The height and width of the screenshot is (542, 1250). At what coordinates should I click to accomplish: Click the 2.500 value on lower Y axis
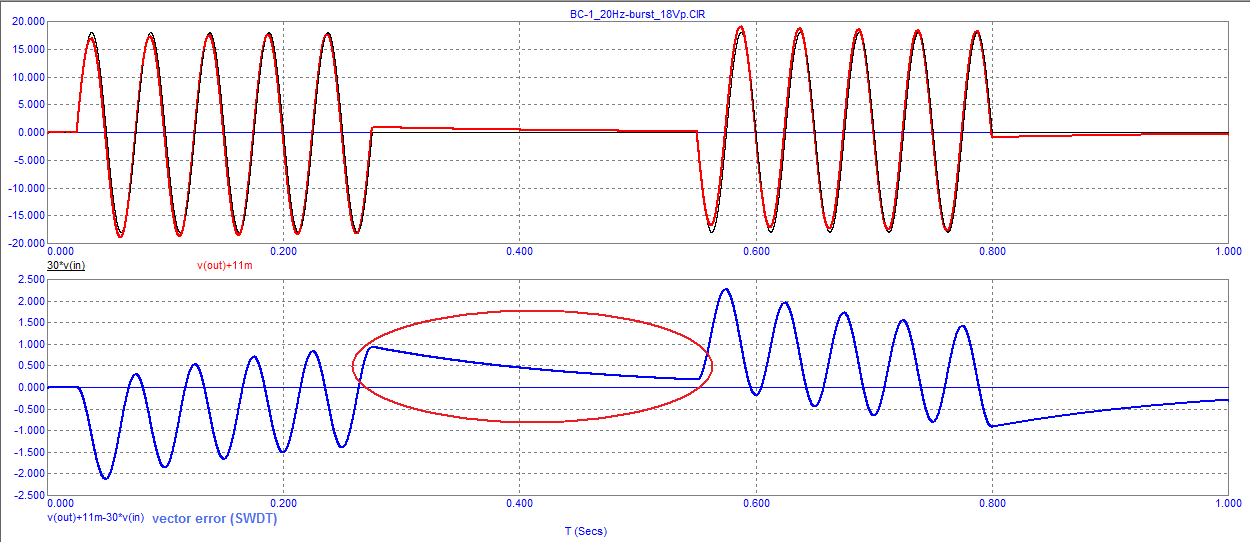coord(32,280)
